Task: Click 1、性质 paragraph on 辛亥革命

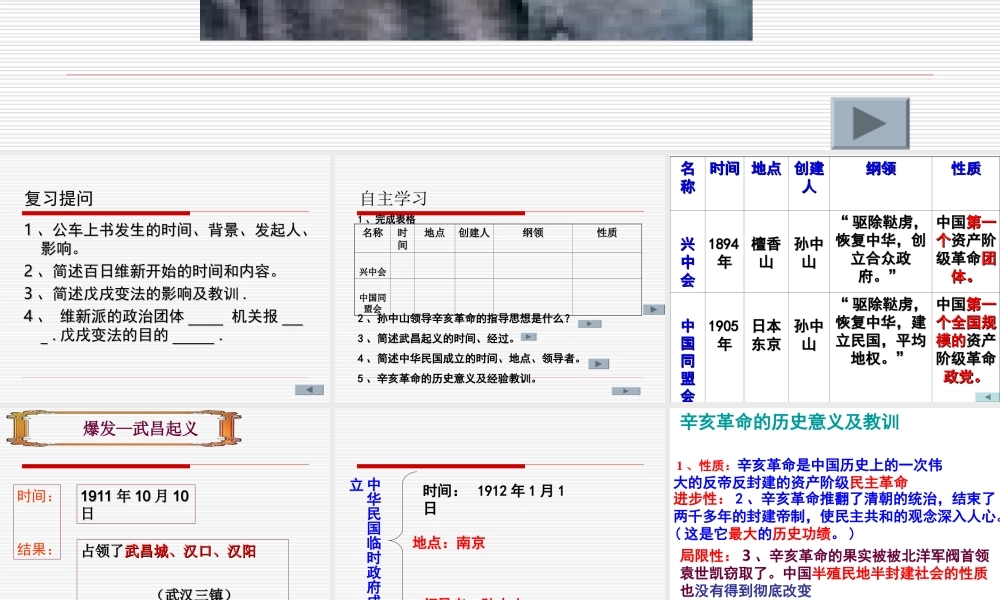Action: [x=809, y=473]
